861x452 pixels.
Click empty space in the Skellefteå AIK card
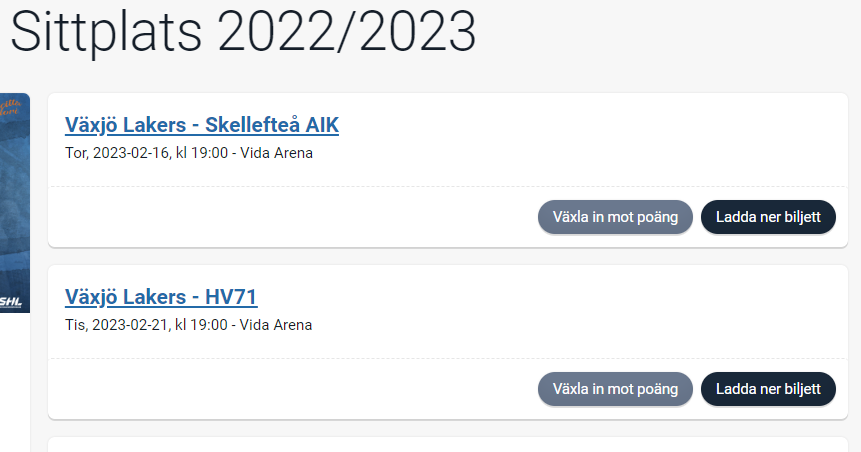[577, 143]
